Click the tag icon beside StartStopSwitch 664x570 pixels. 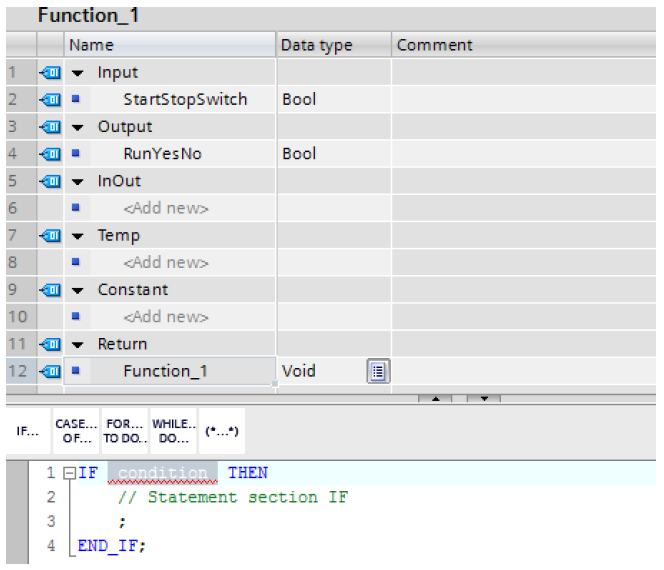point(50,100)
